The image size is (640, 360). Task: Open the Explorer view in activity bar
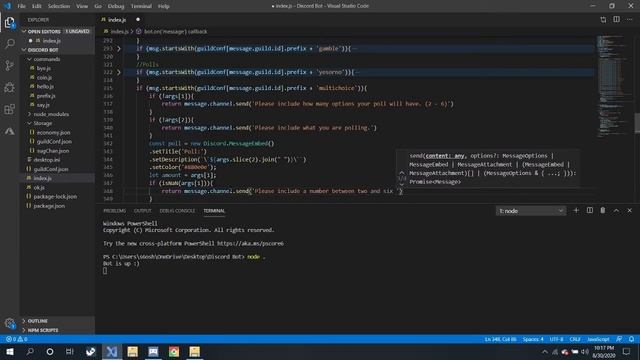(9, 22)
